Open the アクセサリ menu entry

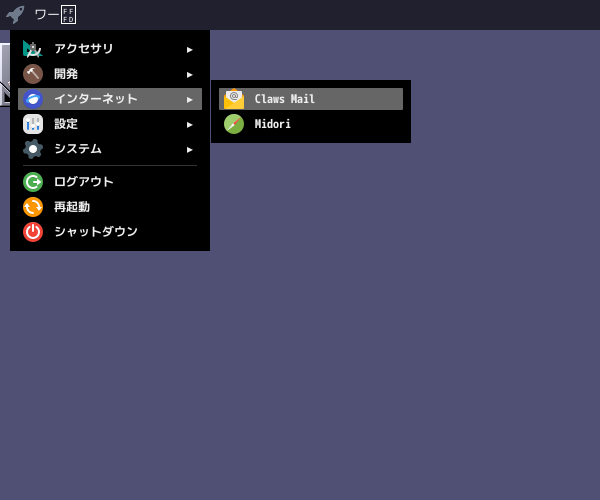pyautogui.click(x=110, y=49)
